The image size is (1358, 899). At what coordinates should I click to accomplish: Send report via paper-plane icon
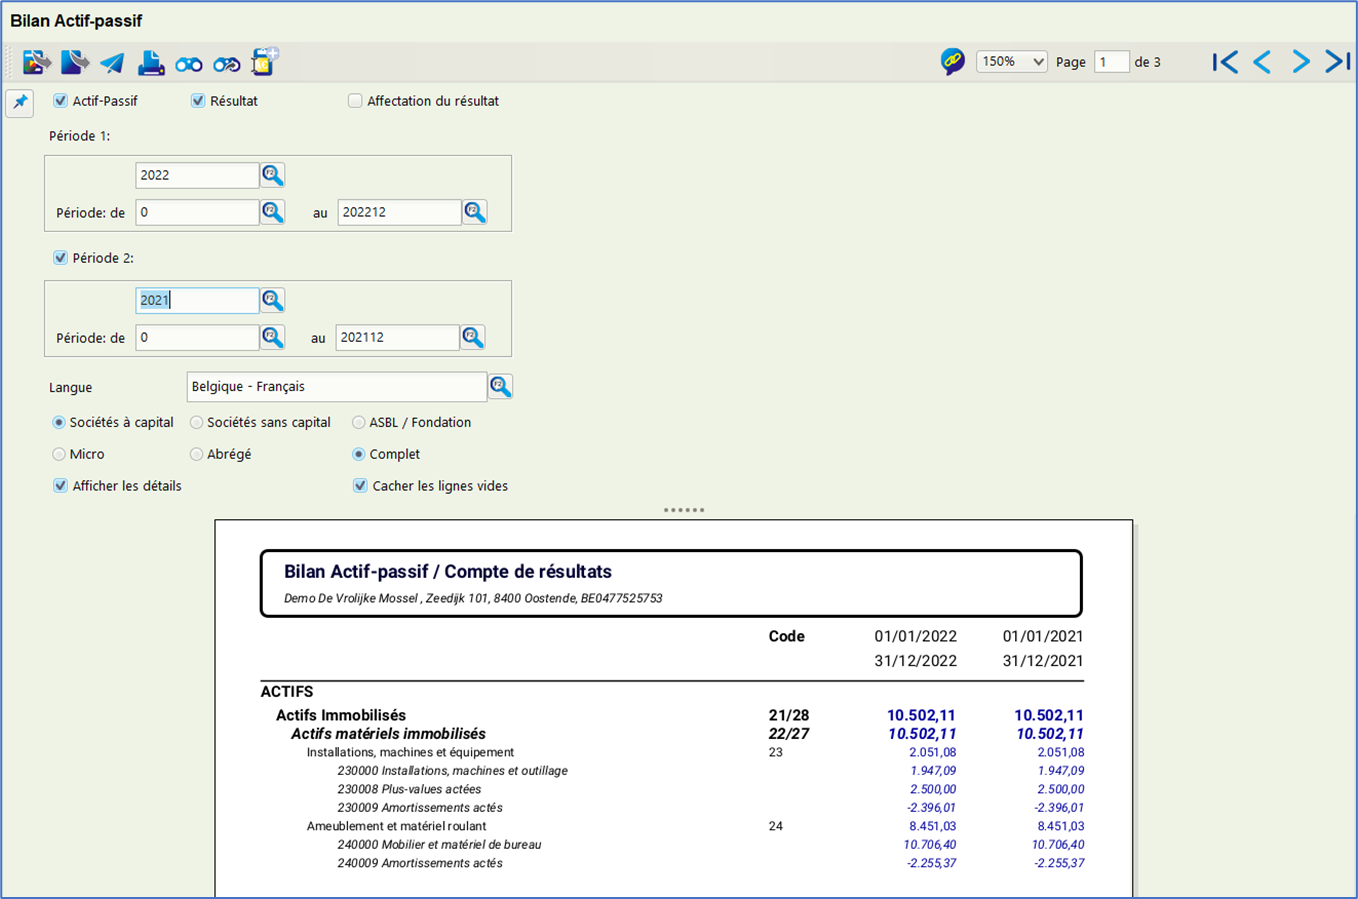point(112,63)
